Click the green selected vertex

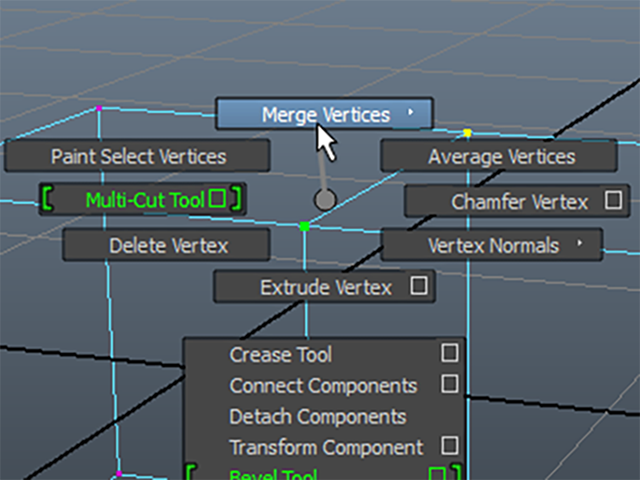click(x=304, y=226)
